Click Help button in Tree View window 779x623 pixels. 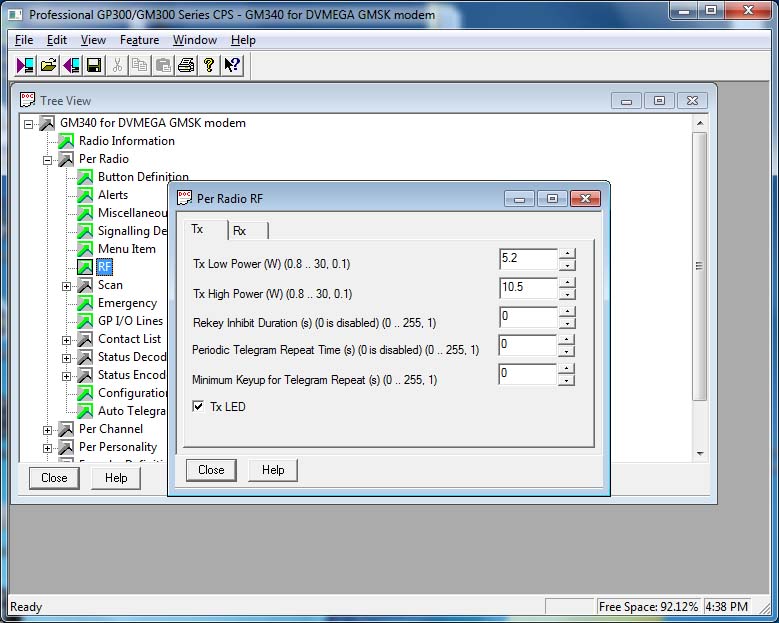116,478
